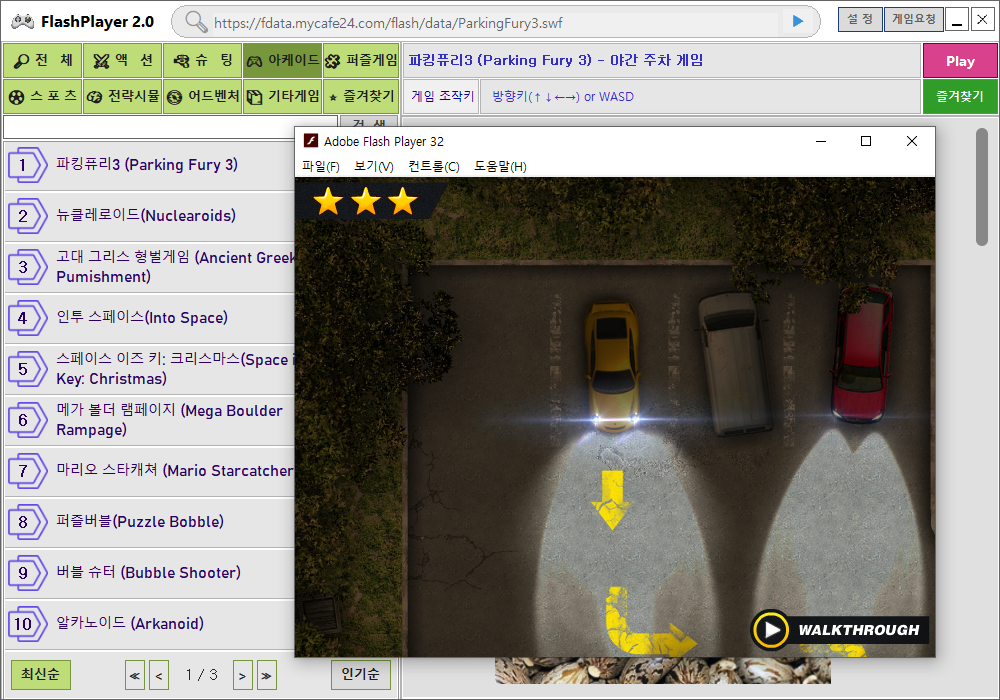Go to next page of game list
The width and height of the screenshot is (1000, 700).
[242, 675]
